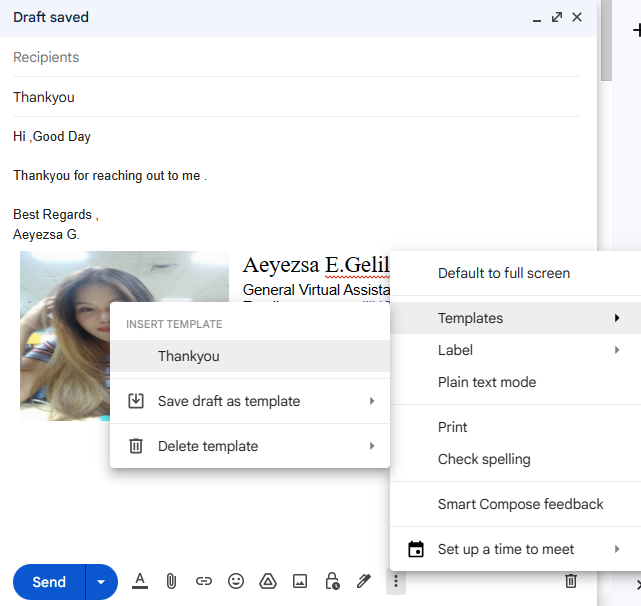Click the signature name 'Aeyezsa E.Gelil'

(x=316, y=265)
